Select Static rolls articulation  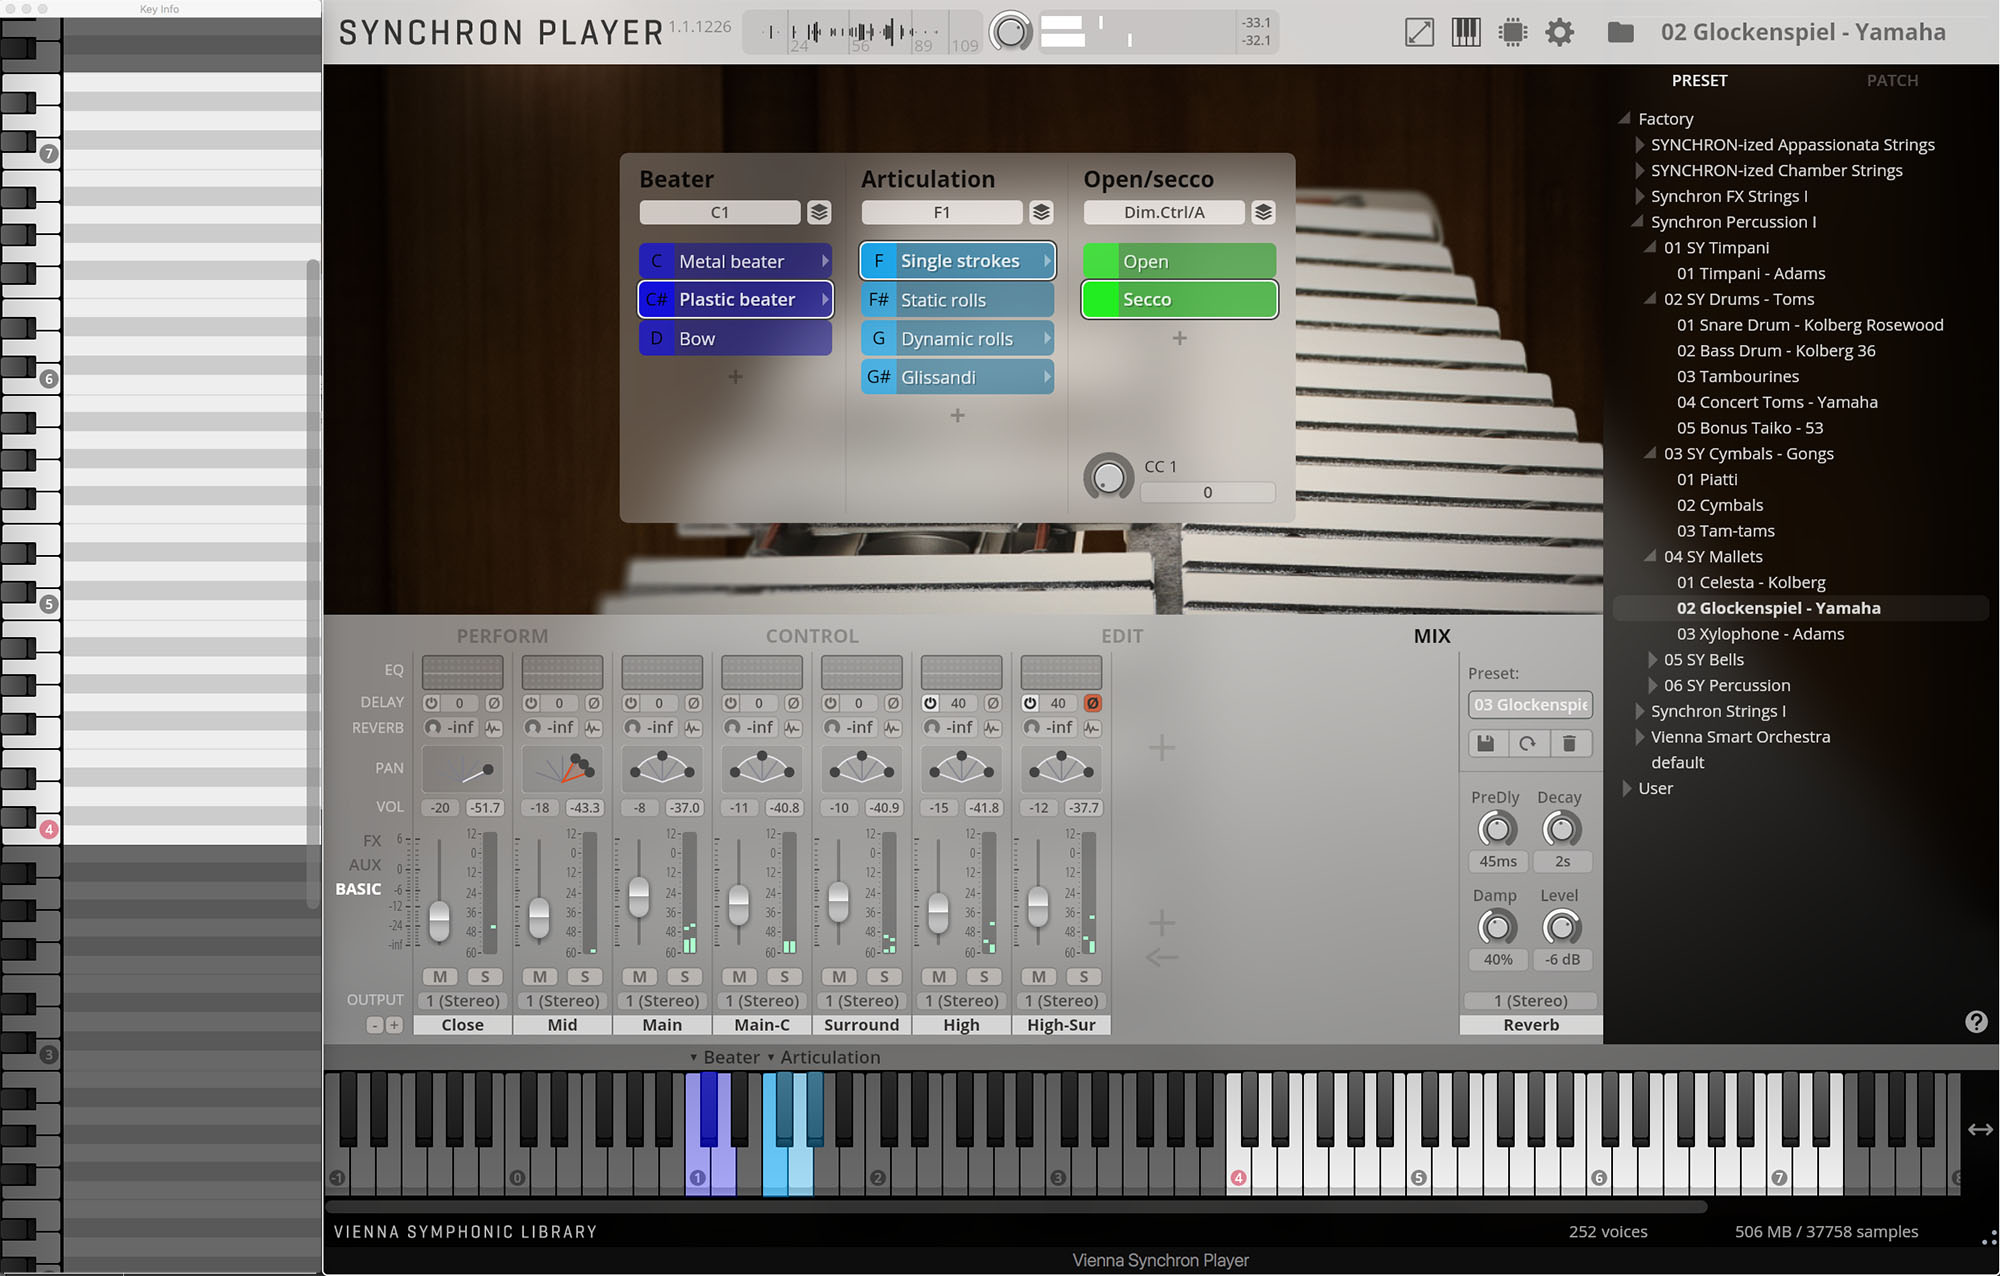click(957, 300)
